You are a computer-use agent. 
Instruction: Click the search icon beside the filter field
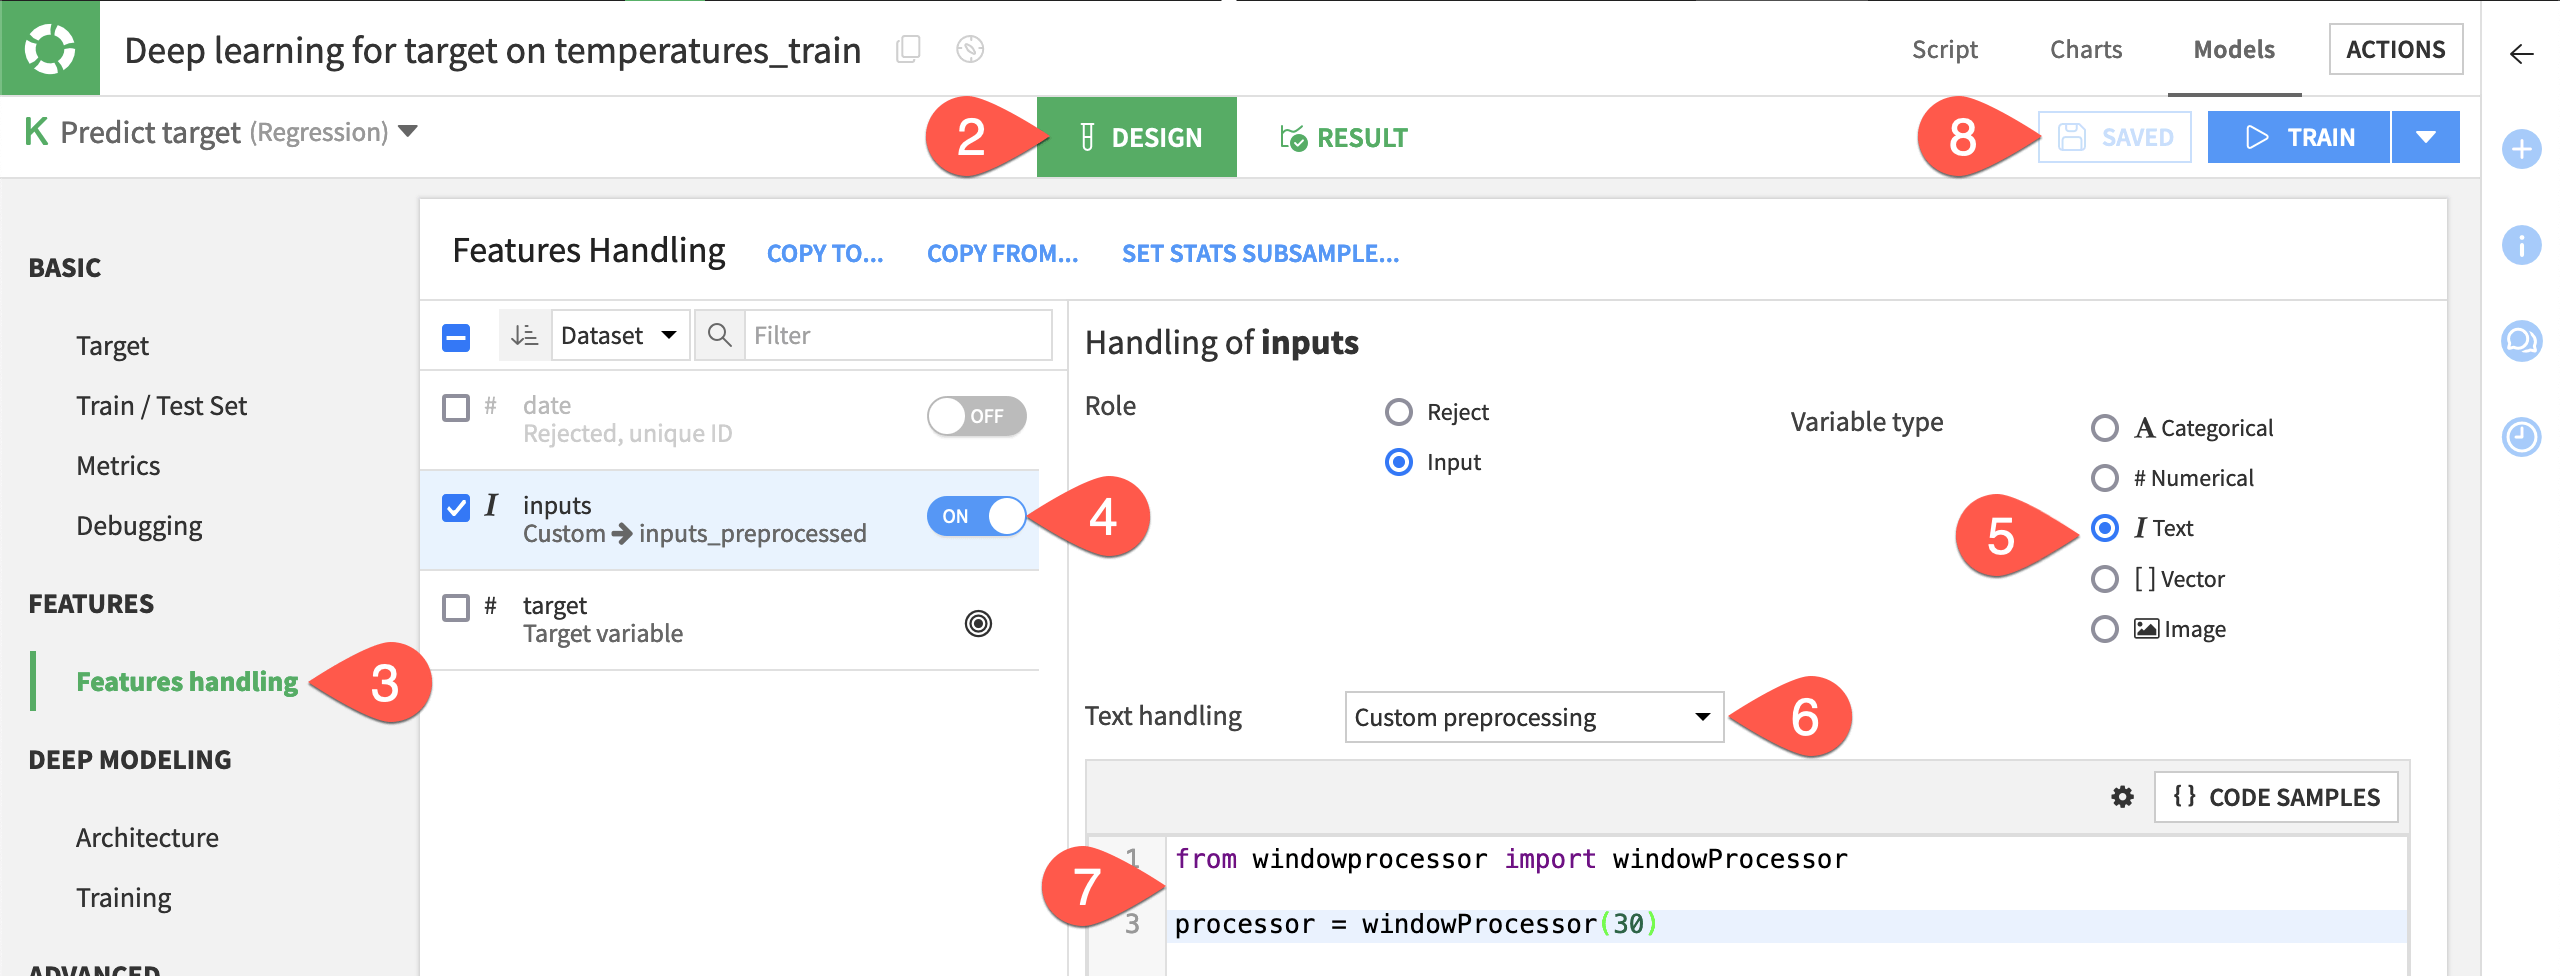(719, 335)
